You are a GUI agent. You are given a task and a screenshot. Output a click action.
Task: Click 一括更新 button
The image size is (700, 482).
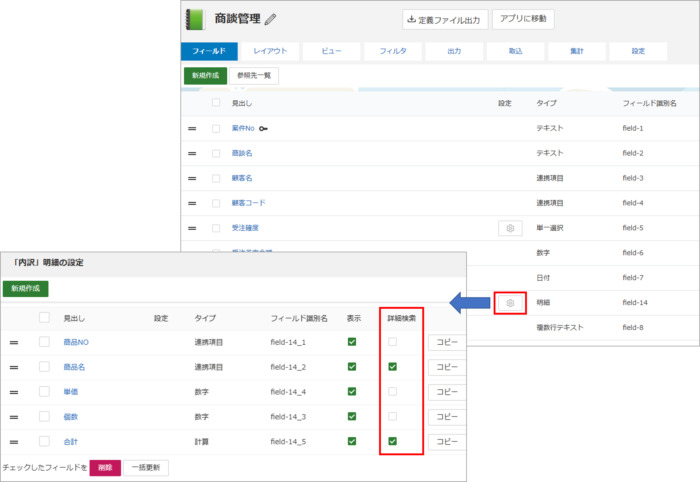click(146, 467)
